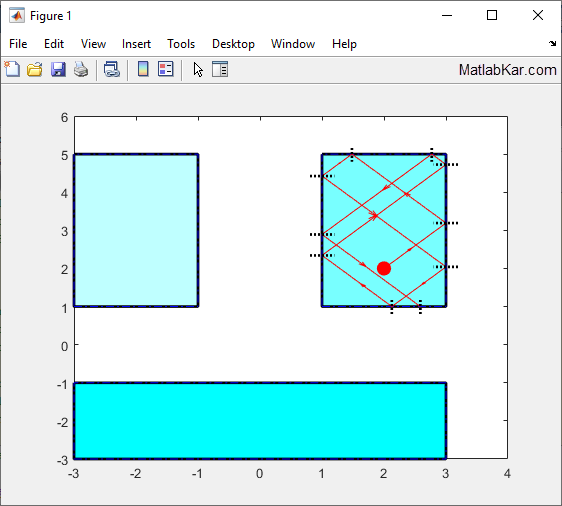Click the Print Figure icon
This screenshot has width=562, height=506.
pos(81,69)
